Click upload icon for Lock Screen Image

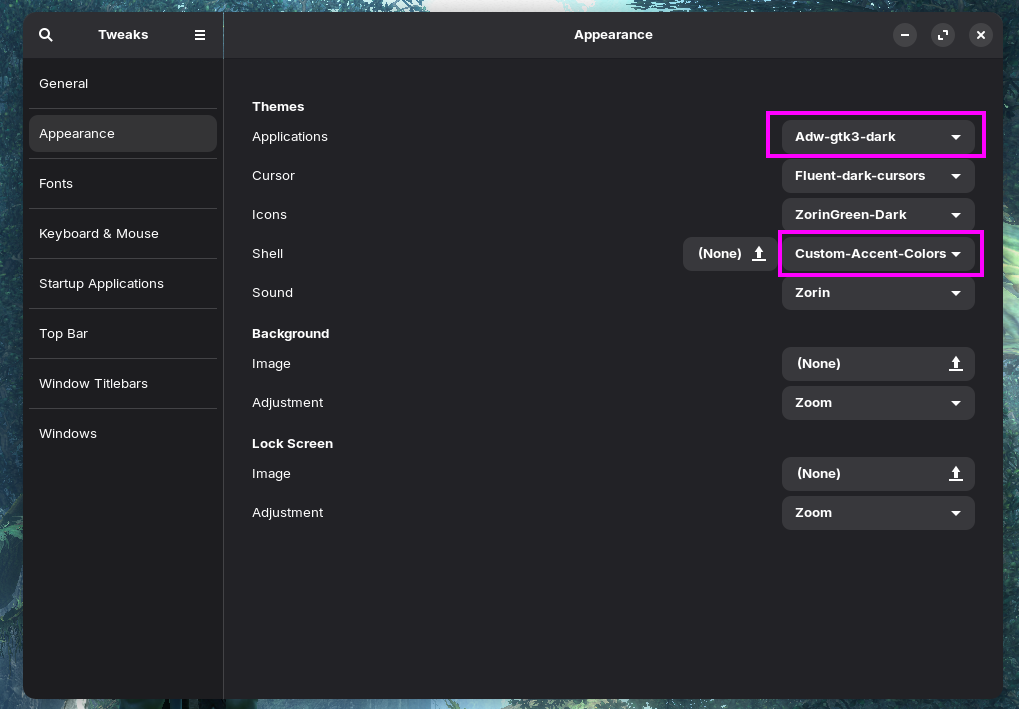(955, 474)
